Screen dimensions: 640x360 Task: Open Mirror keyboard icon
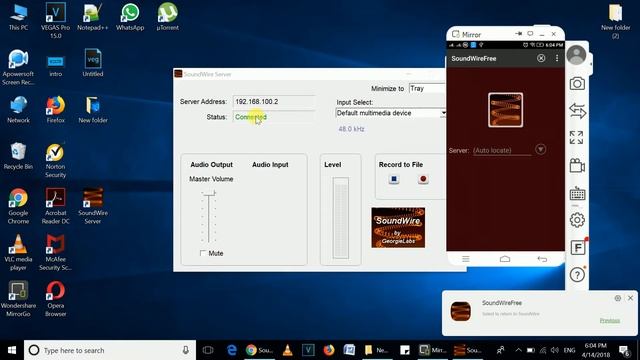click(577, 193)
